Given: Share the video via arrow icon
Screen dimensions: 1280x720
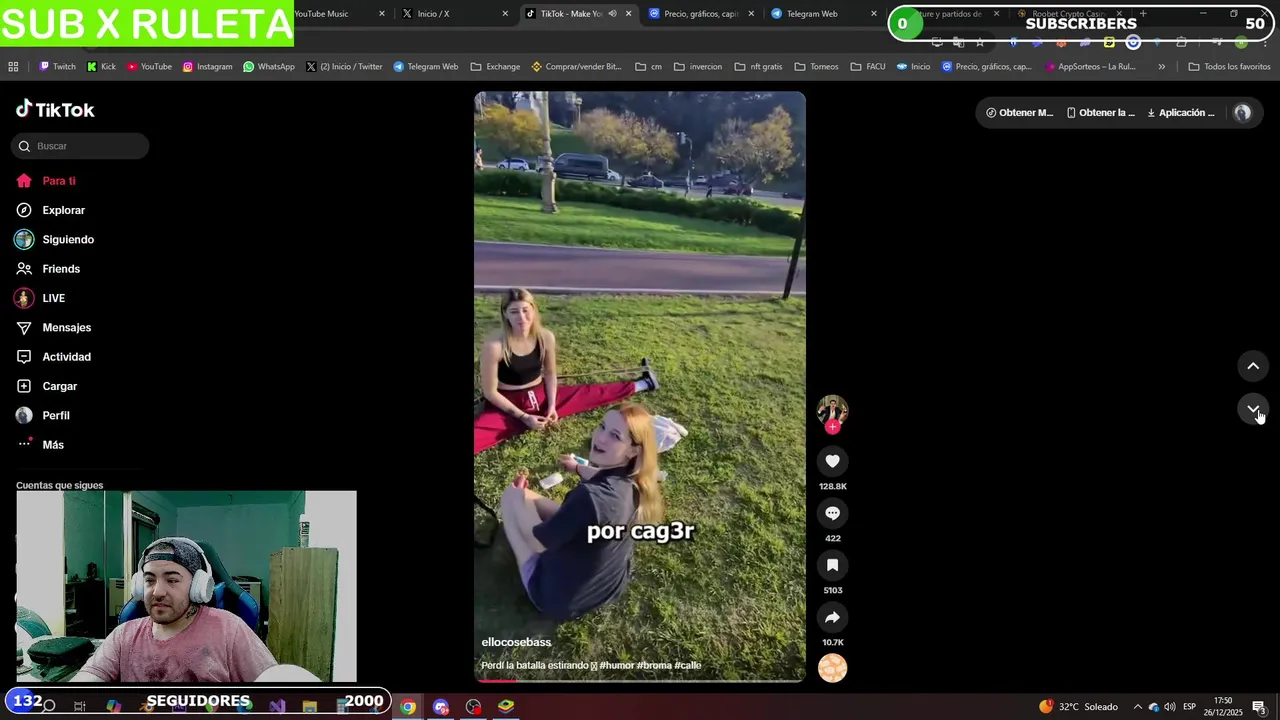Looking at the screenshot, I should coord(832,617).
